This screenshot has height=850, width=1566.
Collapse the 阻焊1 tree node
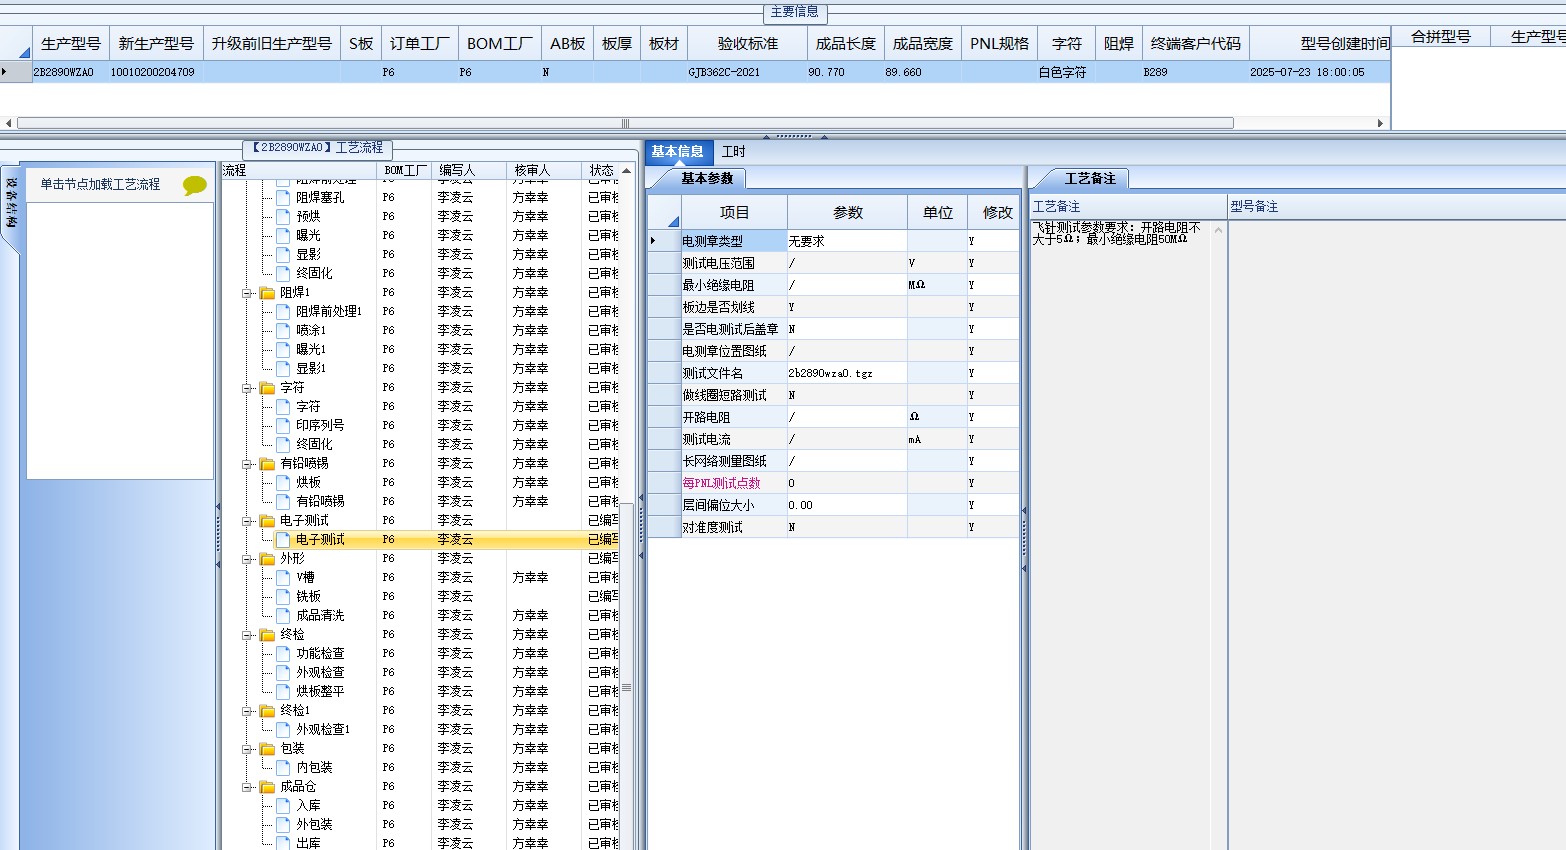click(x=247, y=293)
